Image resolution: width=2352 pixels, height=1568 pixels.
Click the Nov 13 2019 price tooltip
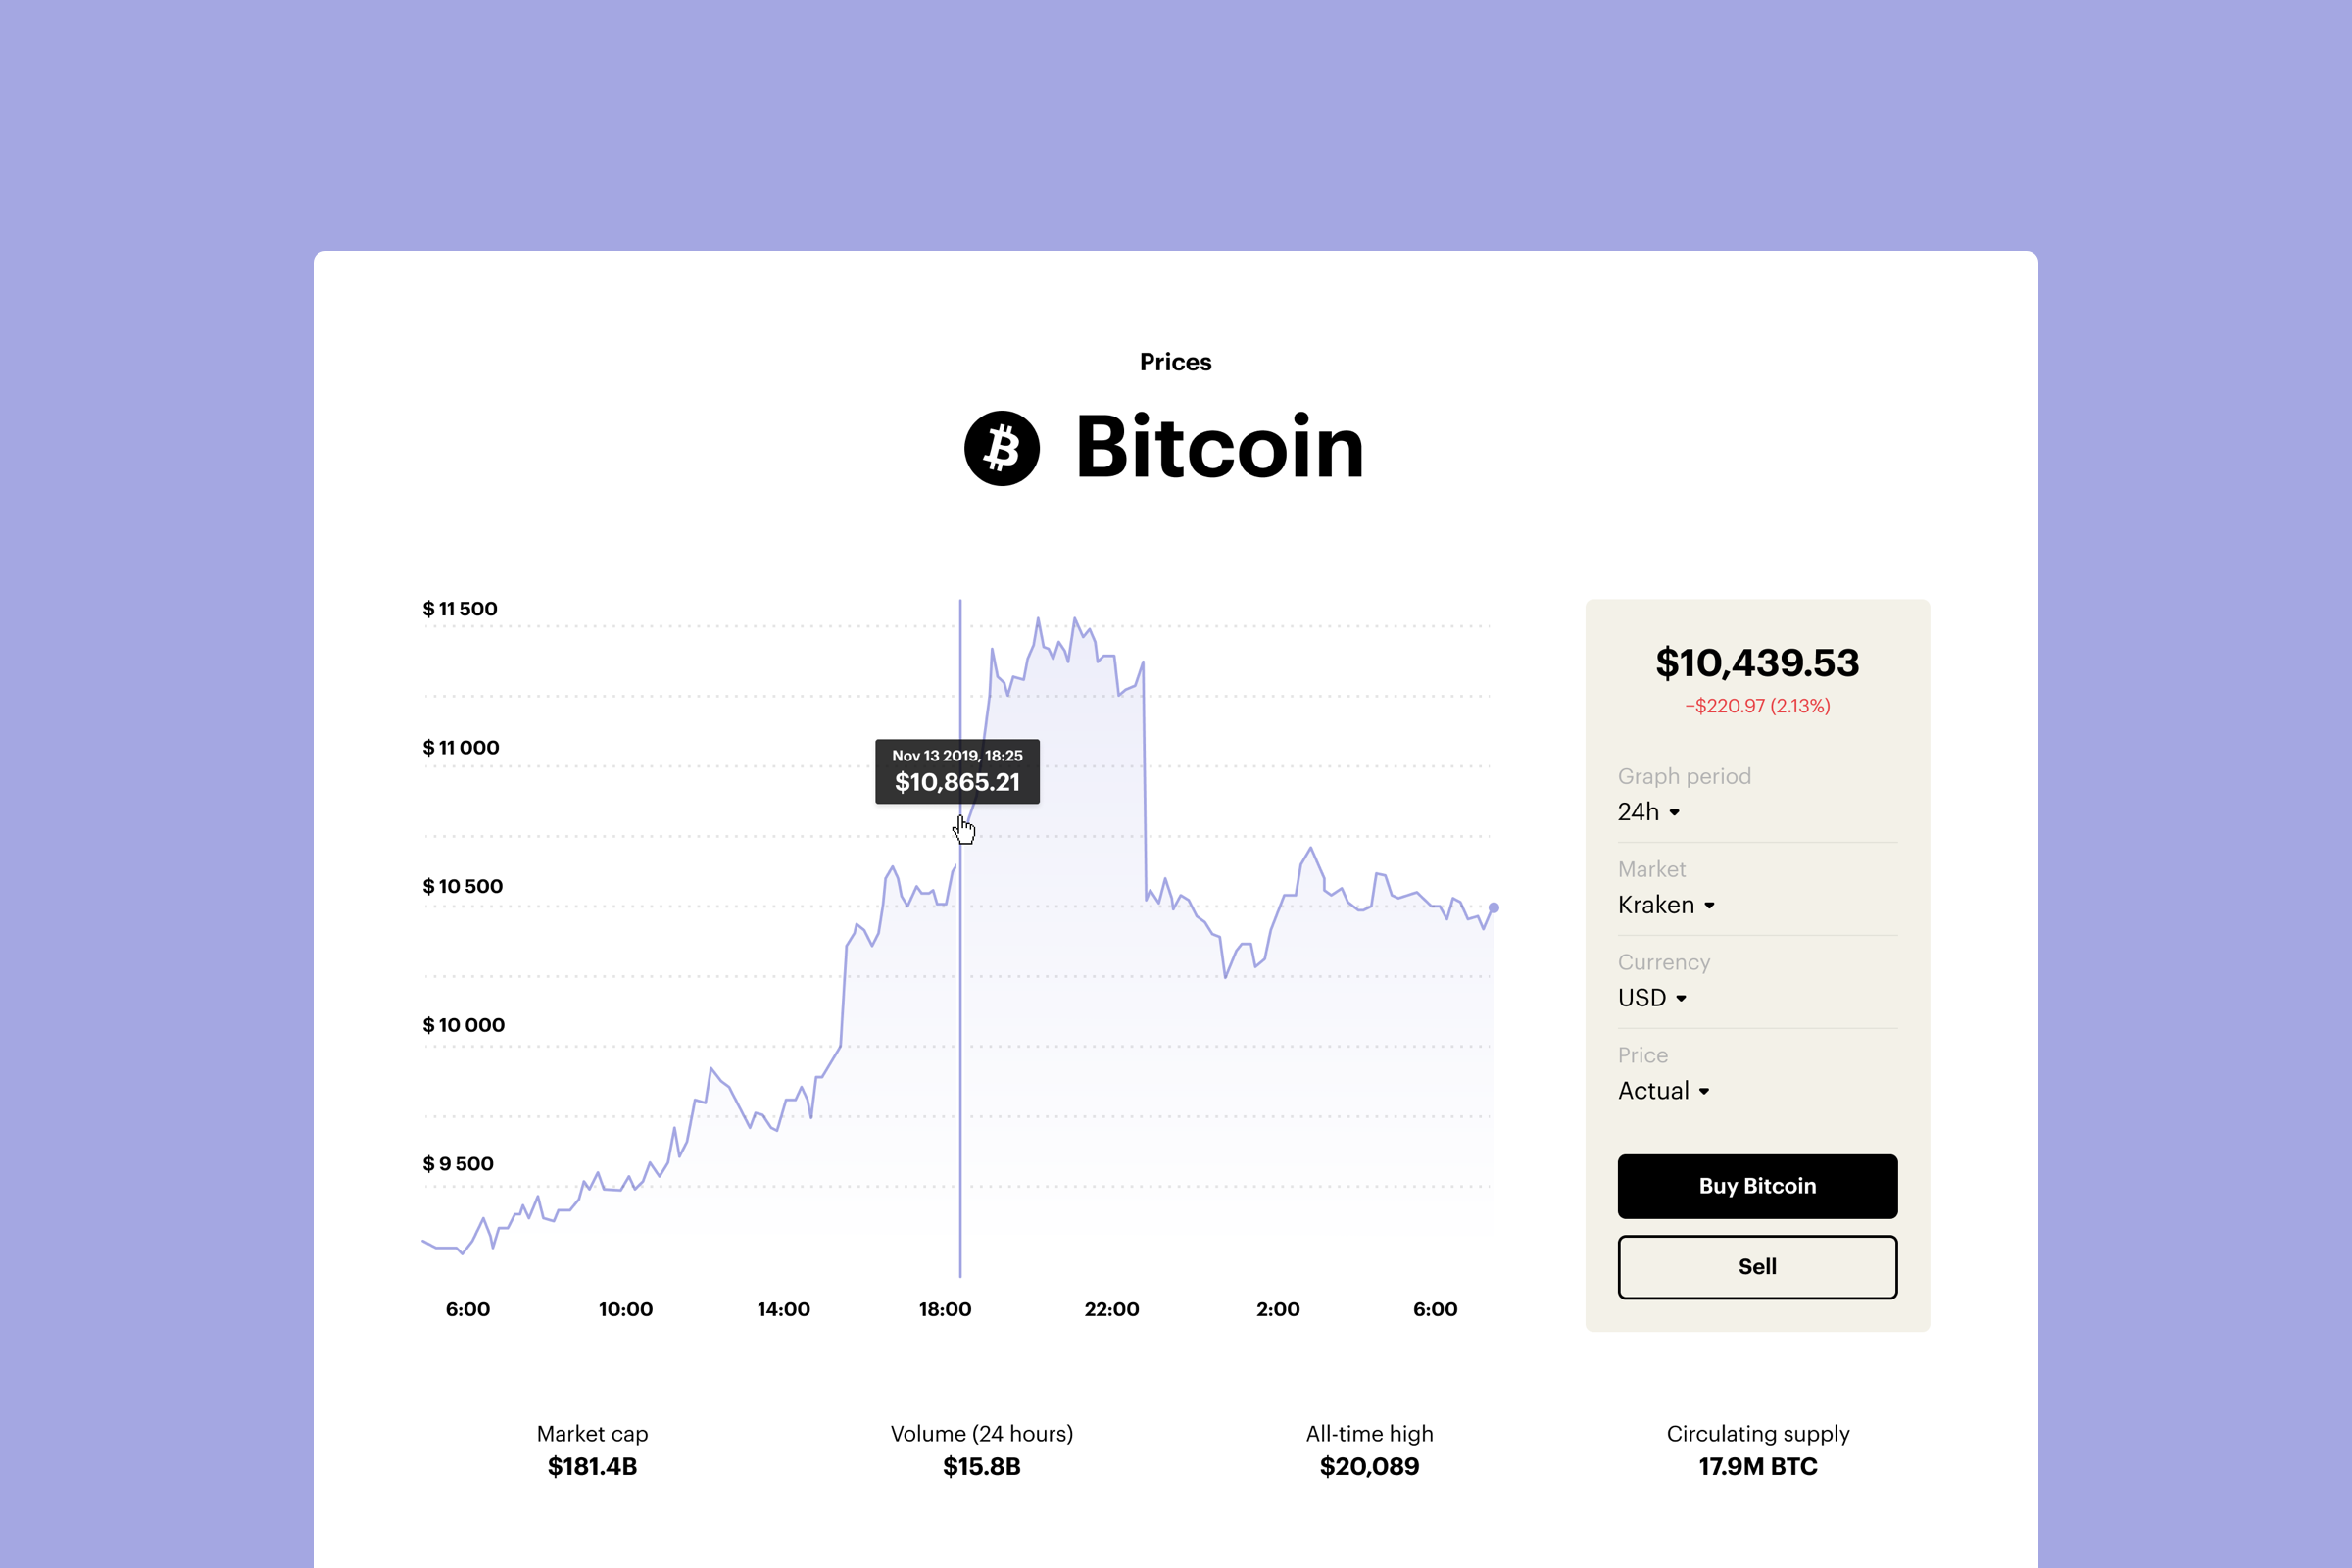tap(957, 771)
